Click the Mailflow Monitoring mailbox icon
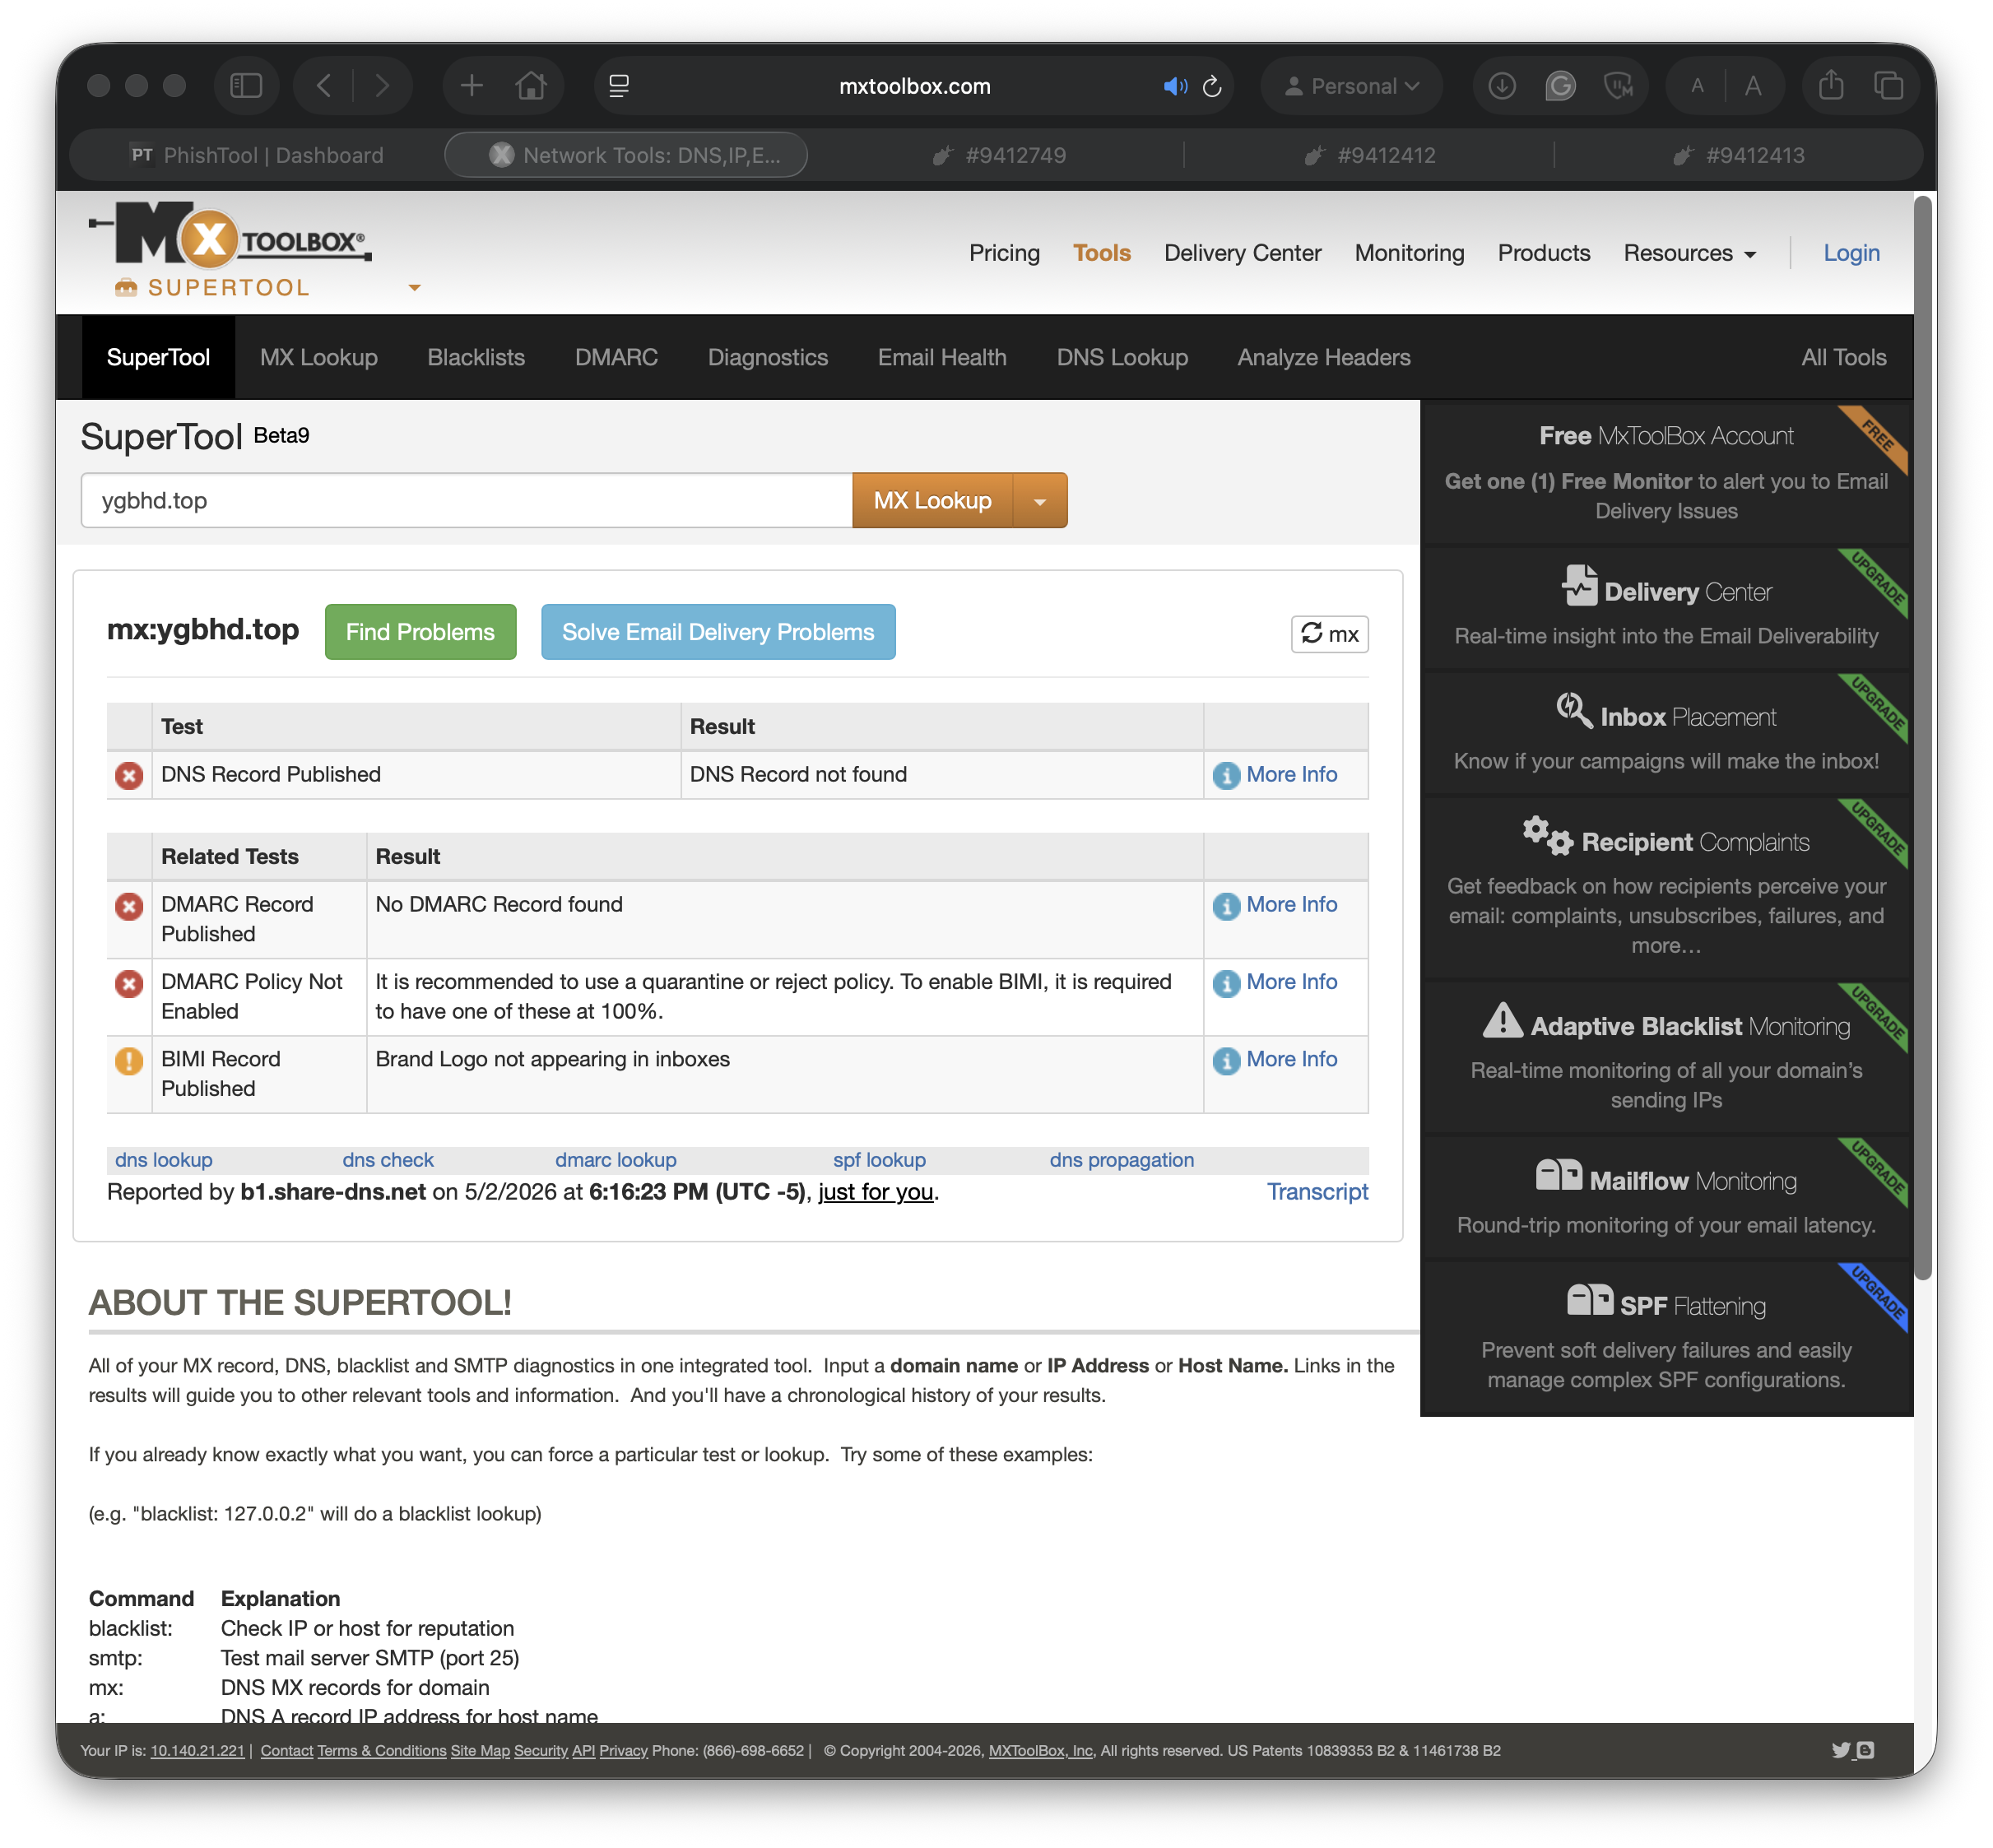1993x1848 pixels. click(x=1558, y=1174)
